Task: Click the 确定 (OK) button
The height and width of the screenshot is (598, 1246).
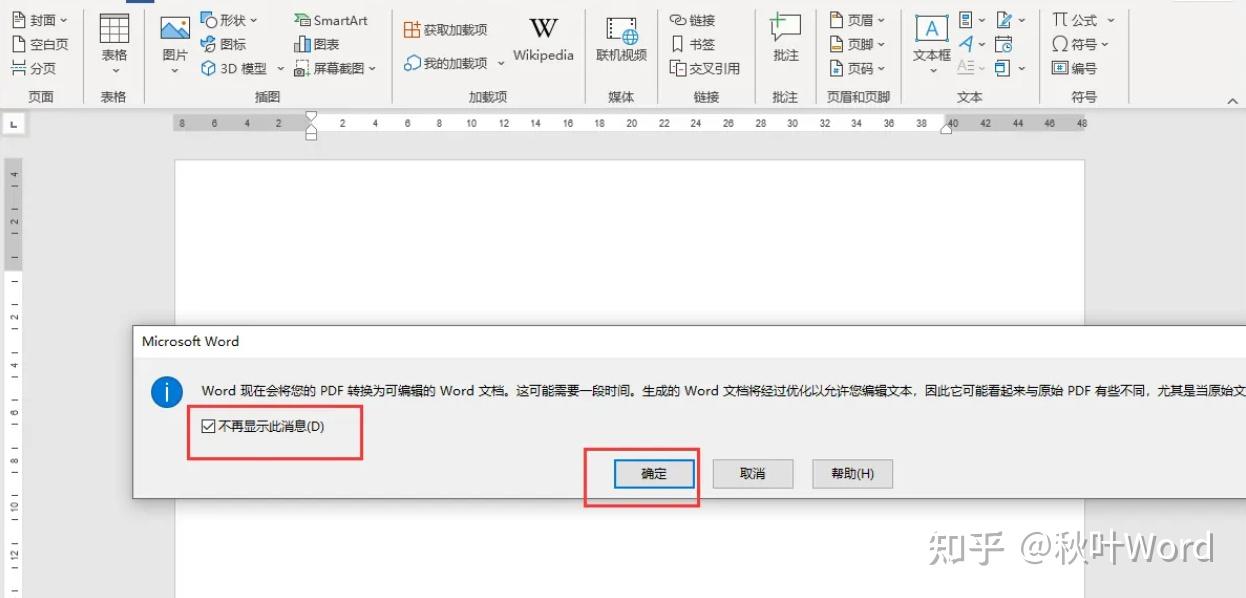Action: pyautogui.click(x=654, y=473)
